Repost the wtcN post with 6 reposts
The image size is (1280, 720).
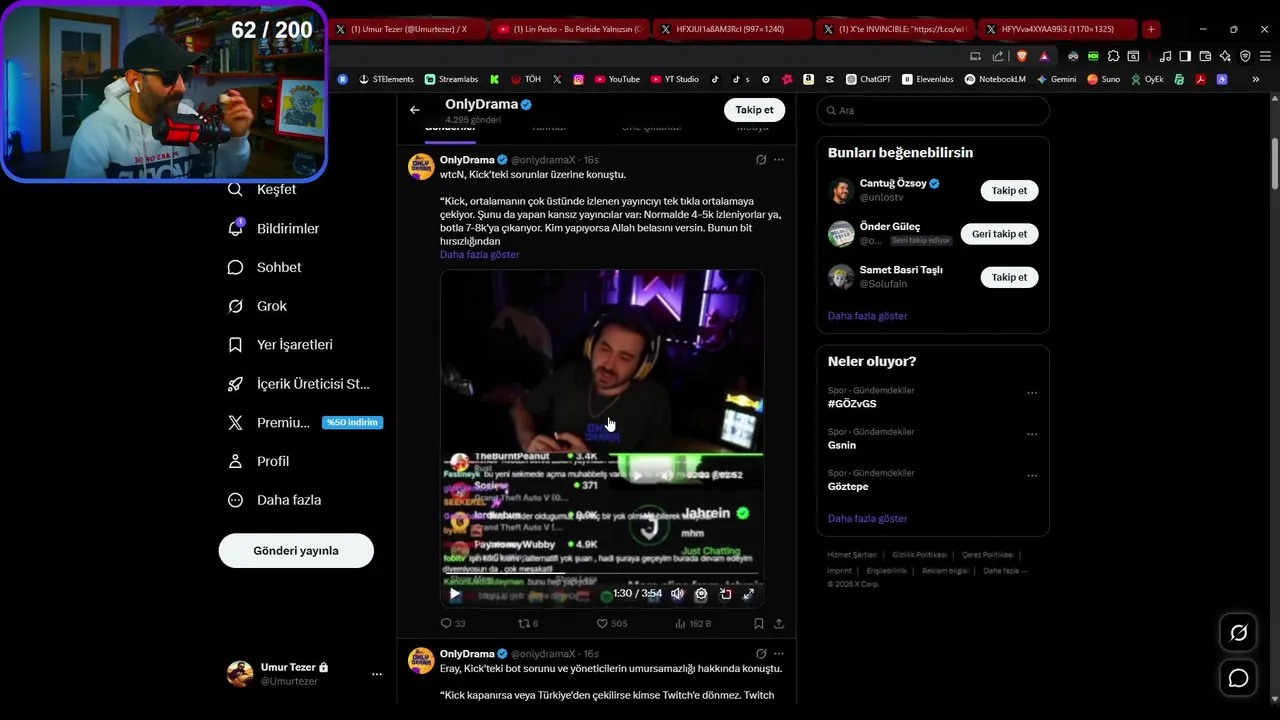point(528,623)
